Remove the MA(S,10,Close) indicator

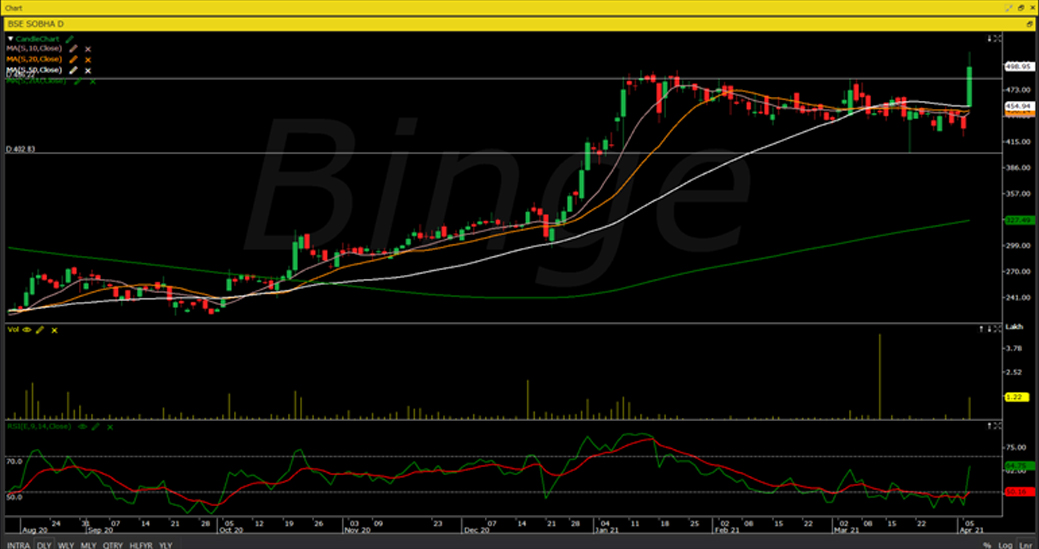click(87, 49)
